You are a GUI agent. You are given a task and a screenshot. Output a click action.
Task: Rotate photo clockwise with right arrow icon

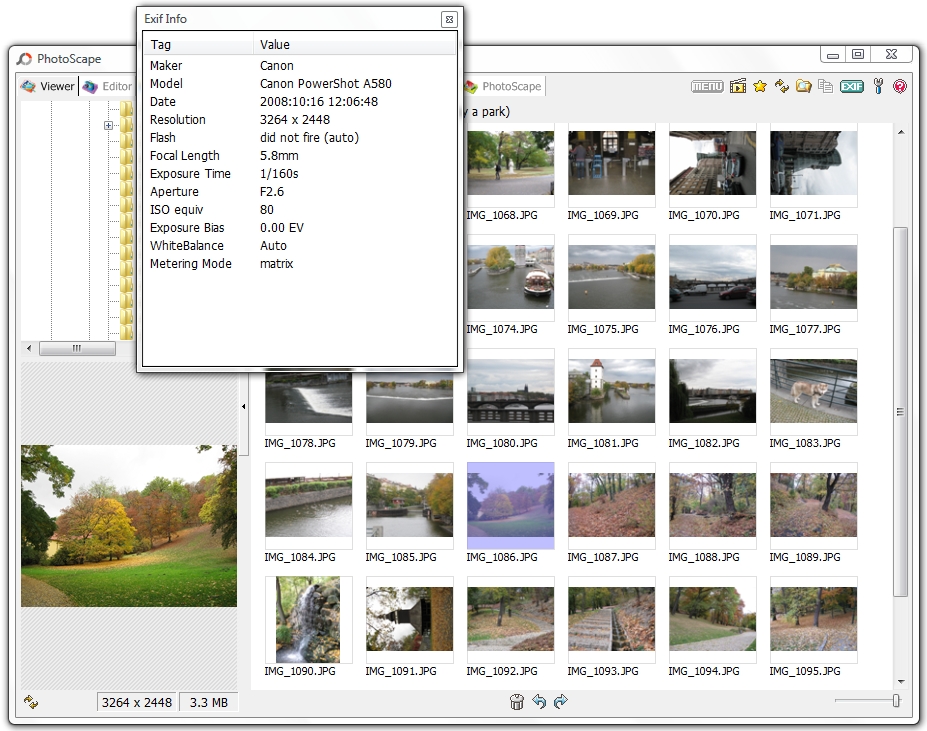tap(560, 701)
